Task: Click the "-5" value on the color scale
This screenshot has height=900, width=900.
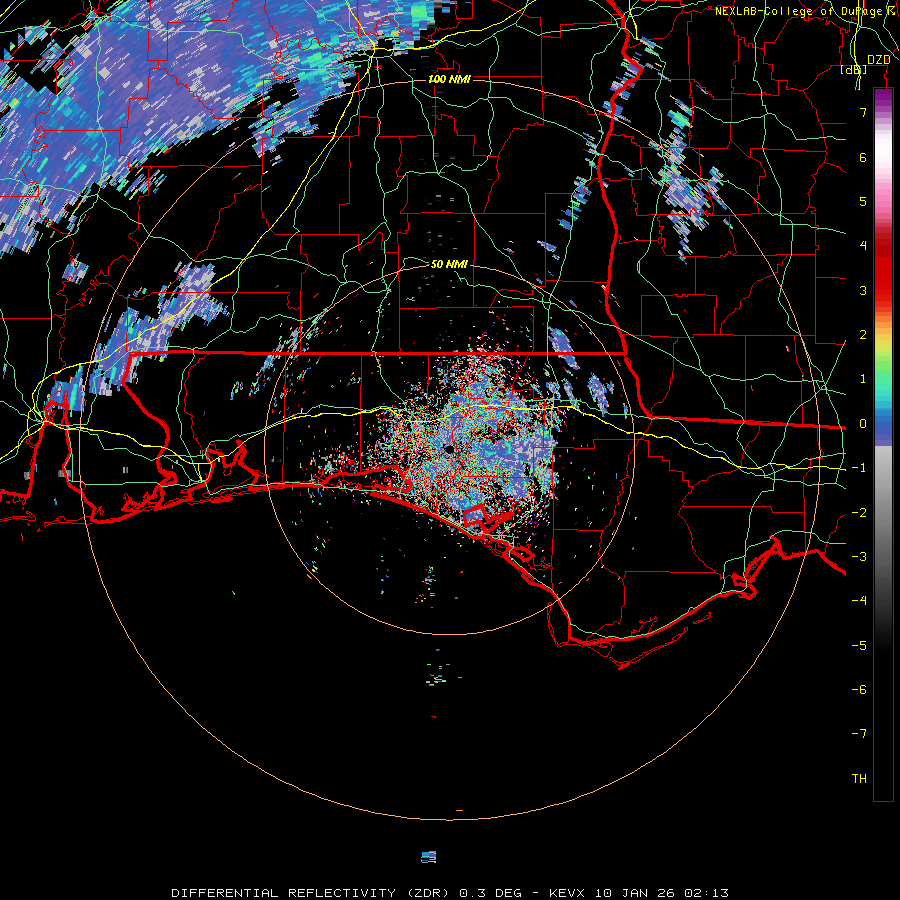Action: (859, 645)
